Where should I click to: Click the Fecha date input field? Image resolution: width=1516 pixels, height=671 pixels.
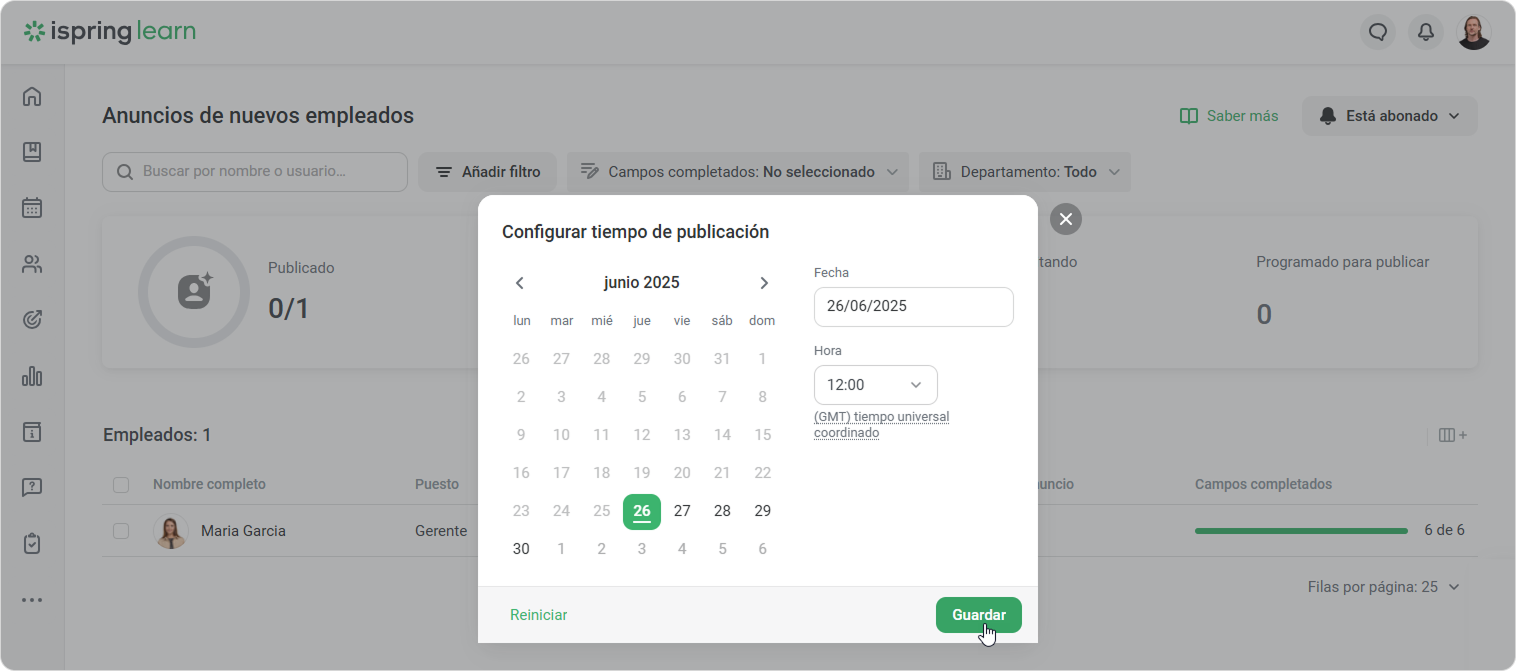pos(913,307)
